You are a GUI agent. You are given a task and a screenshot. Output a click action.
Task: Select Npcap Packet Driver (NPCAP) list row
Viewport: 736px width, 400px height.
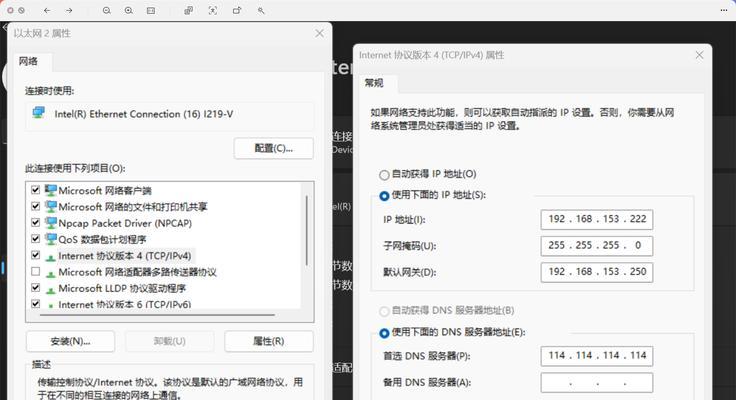[x=125, y=223]
